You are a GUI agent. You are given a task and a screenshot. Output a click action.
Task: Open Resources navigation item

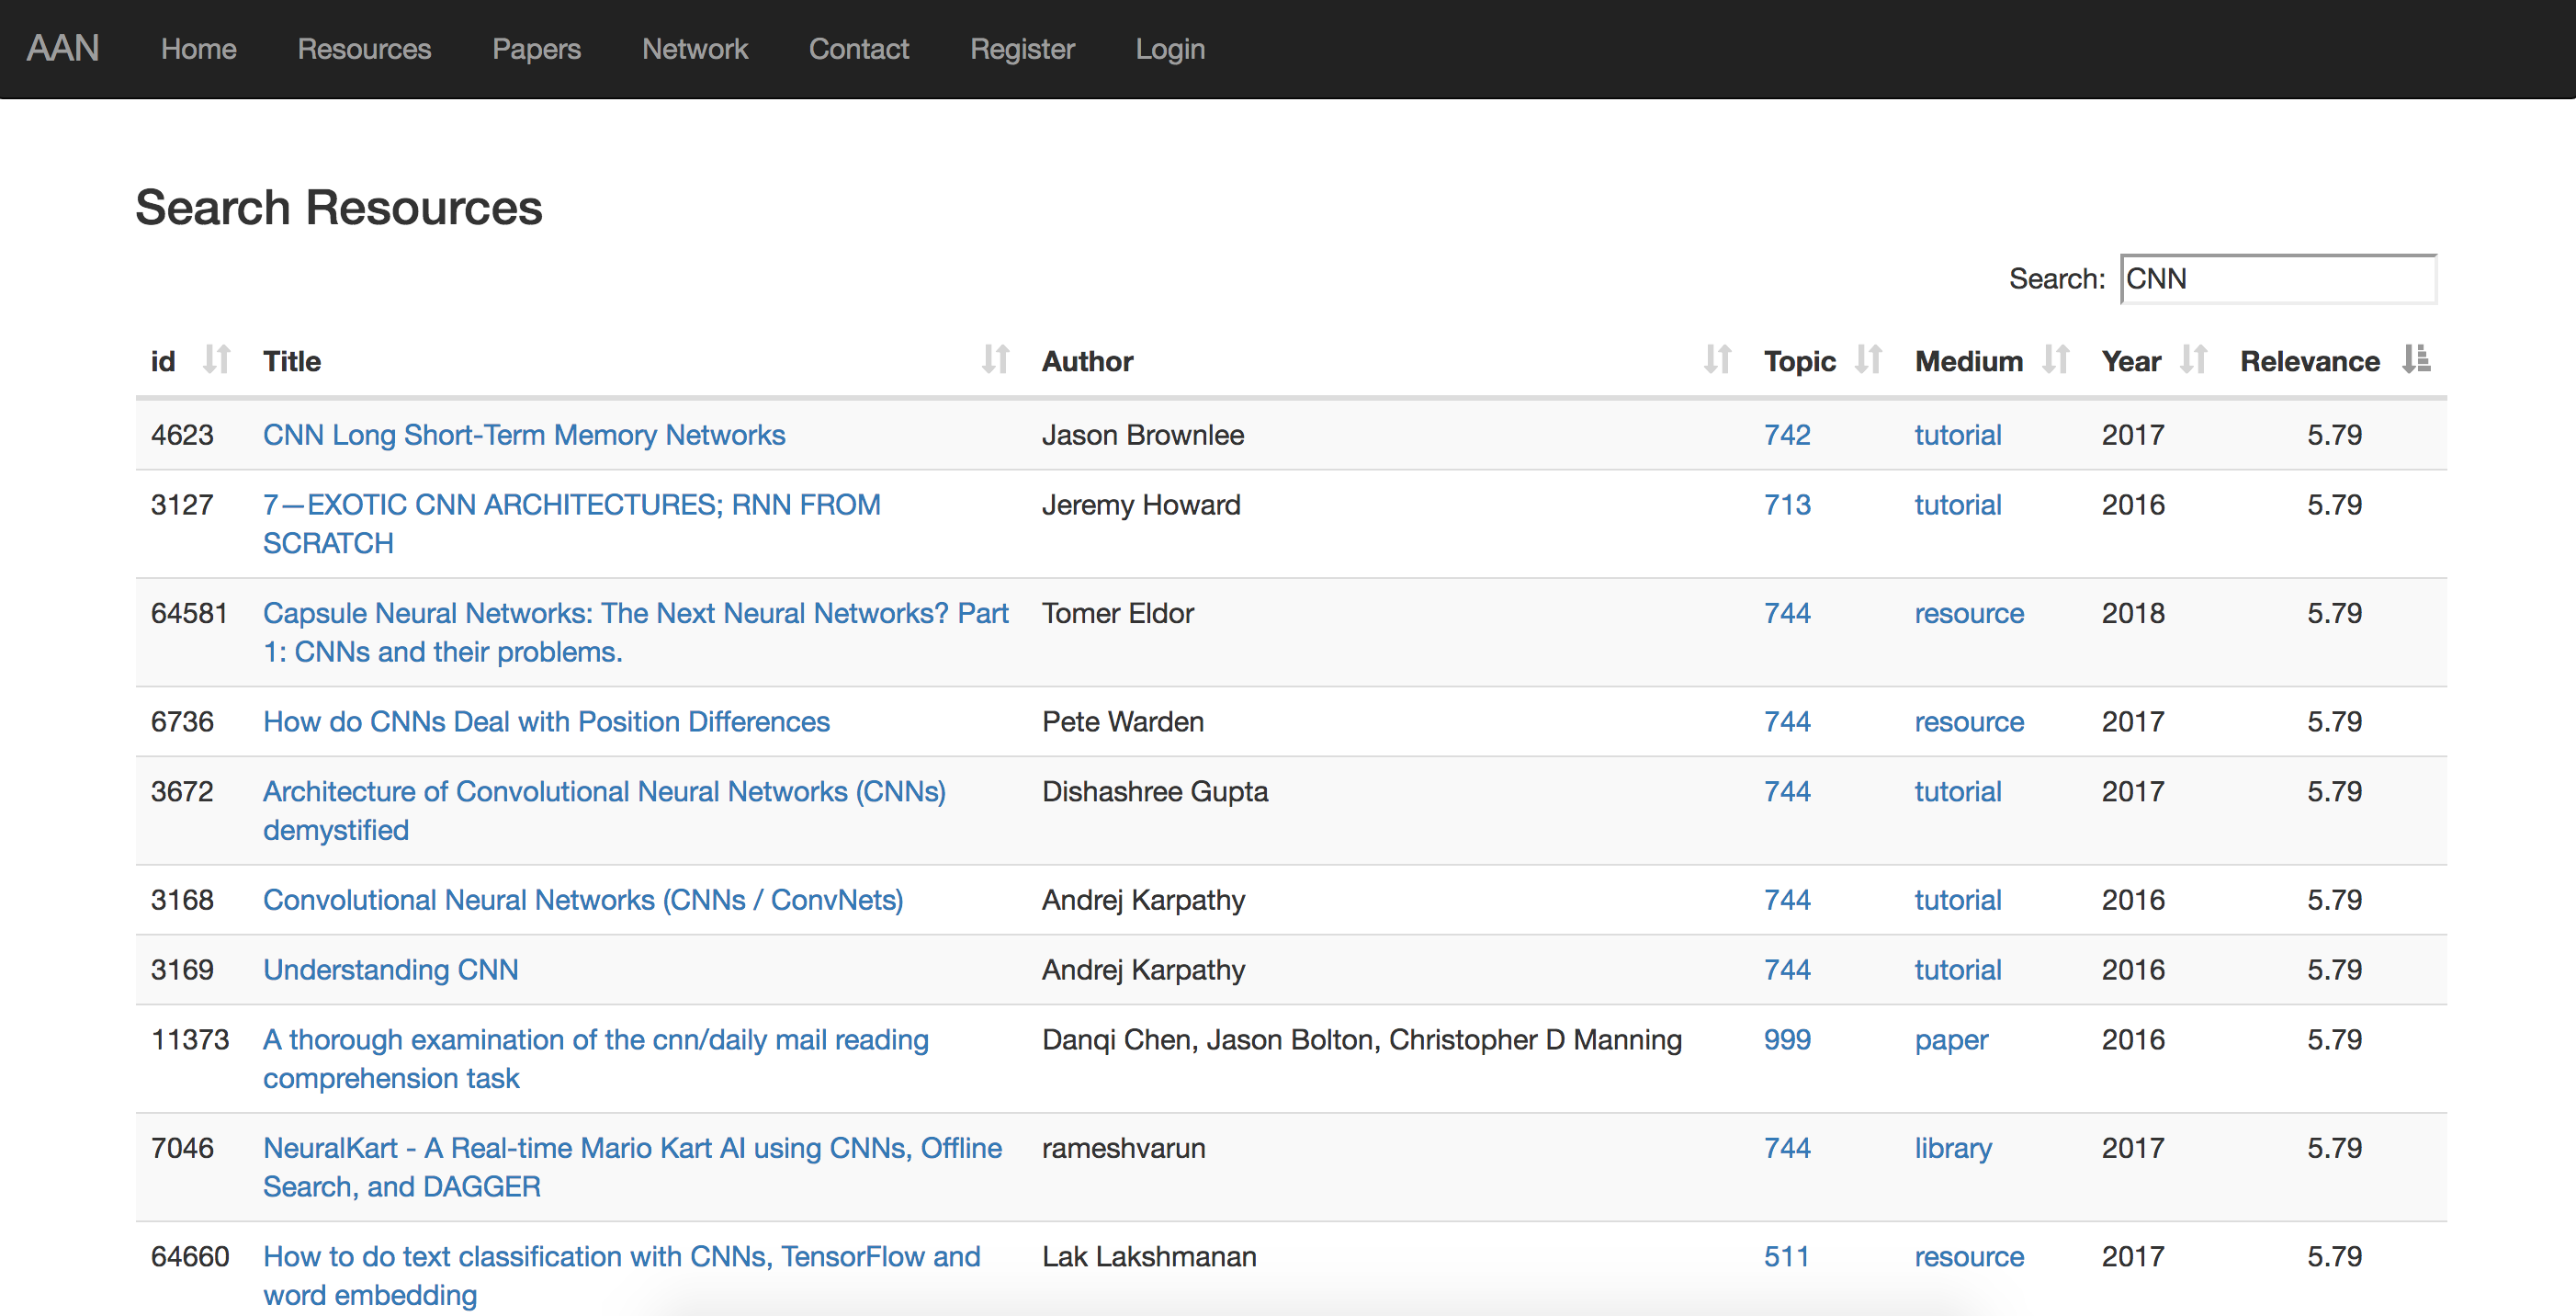coord(364,49)
